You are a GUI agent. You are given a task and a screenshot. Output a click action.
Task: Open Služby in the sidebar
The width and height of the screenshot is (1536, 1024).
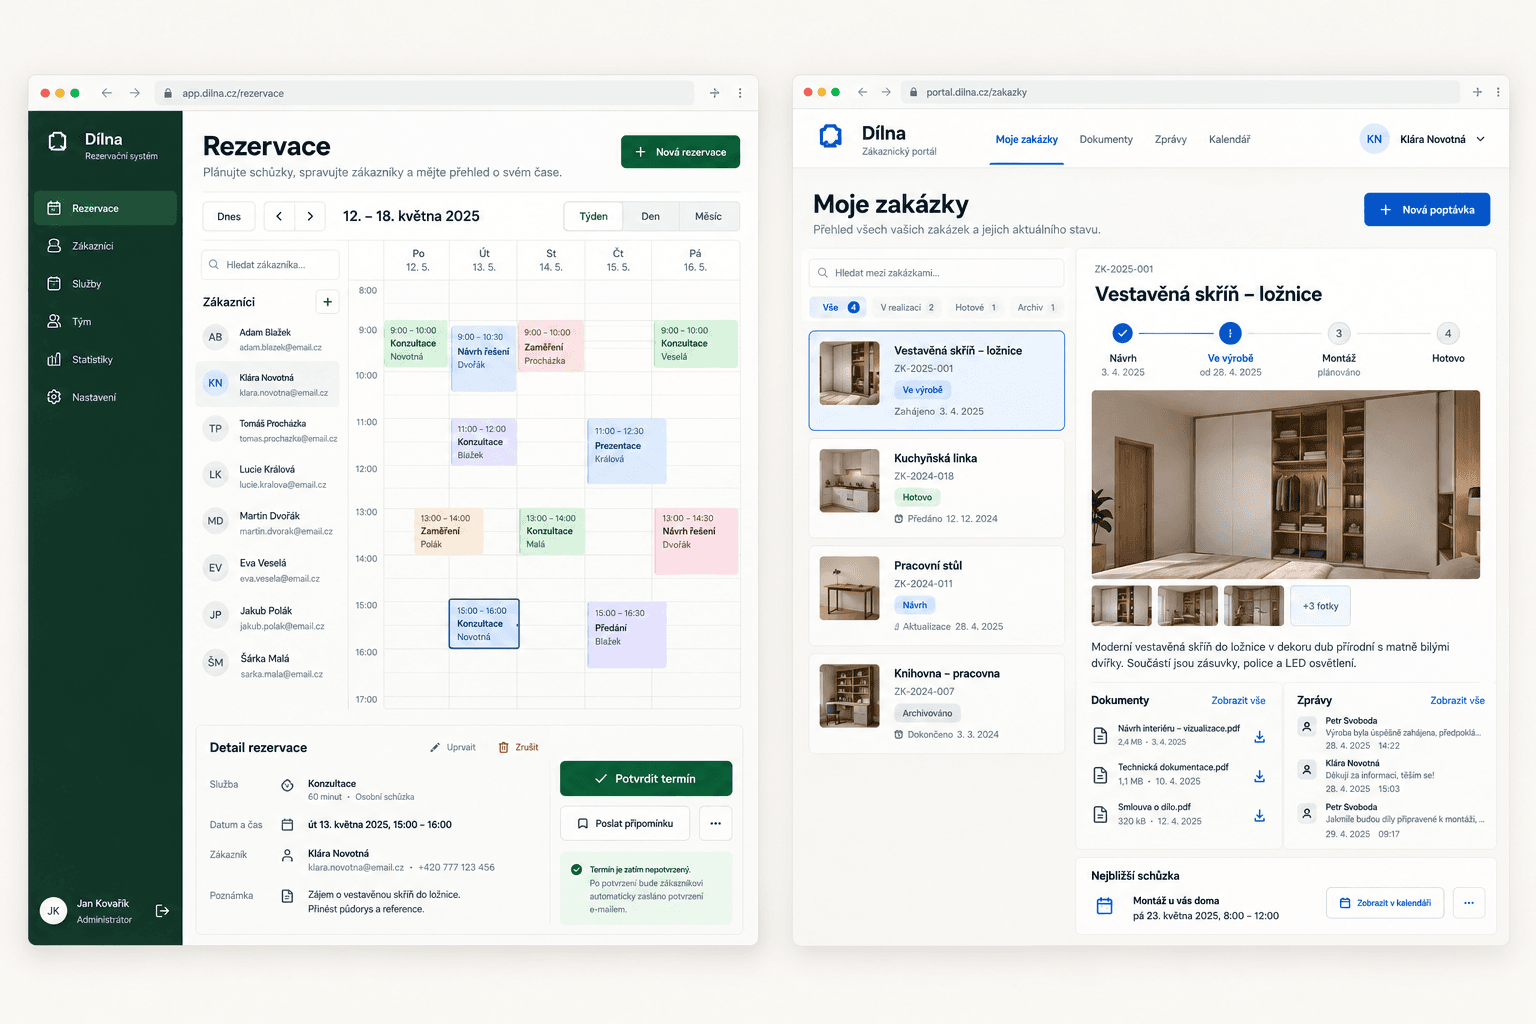tap(105, 284)
